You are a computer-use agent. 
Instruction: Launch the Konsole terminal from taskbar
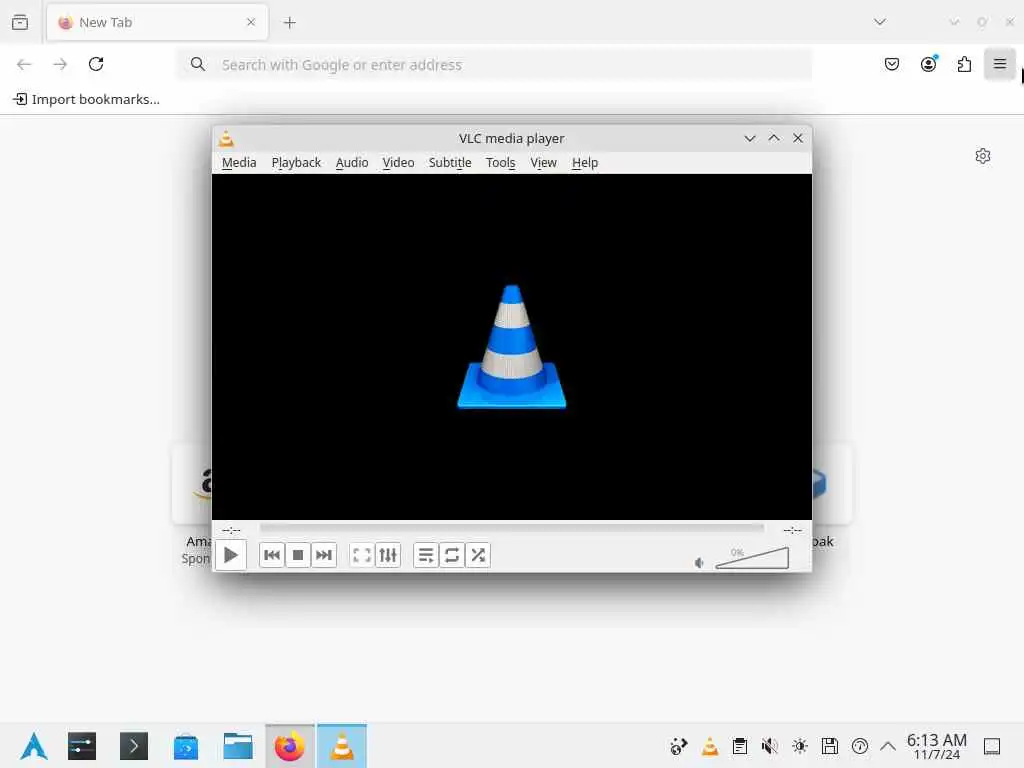pos(134,746)
